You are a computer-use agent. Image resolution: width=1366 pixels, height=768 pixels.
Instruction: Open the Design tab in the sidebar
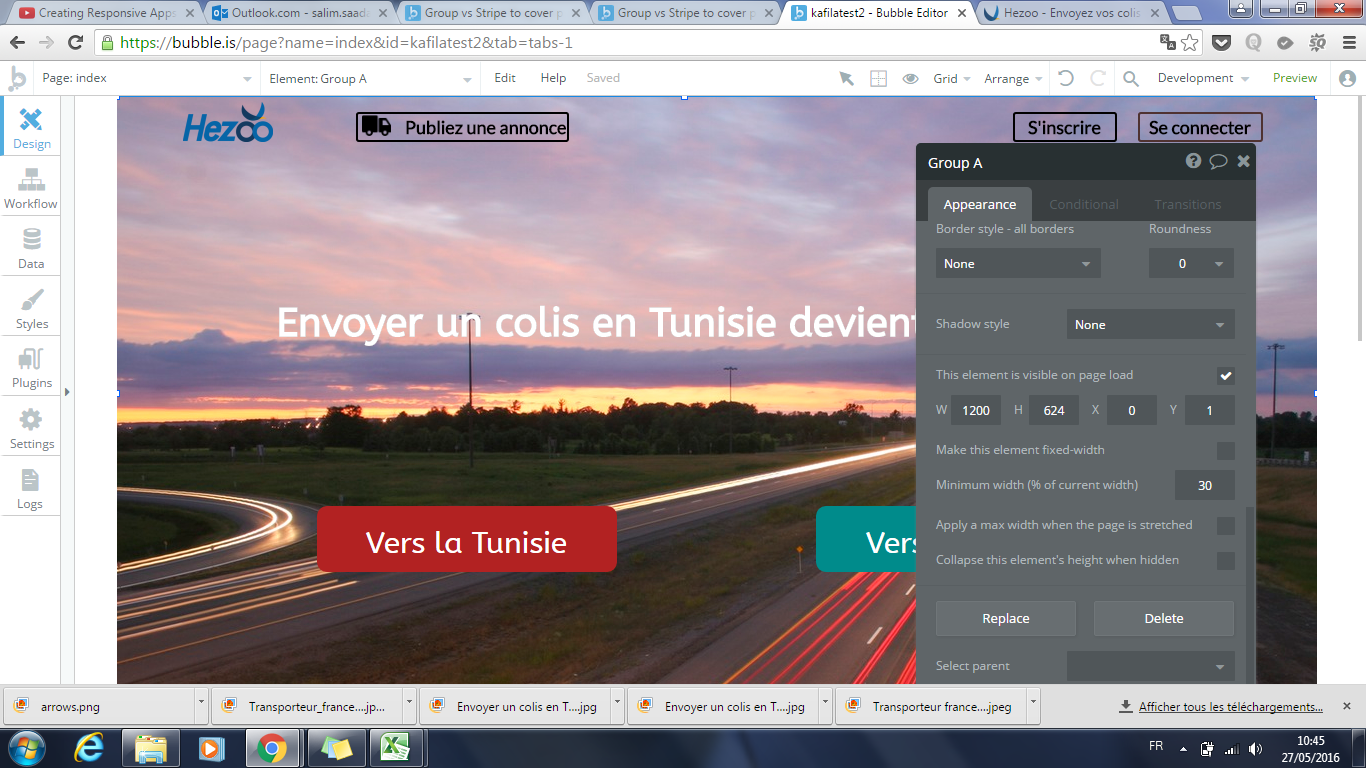[x=31, y=127]
